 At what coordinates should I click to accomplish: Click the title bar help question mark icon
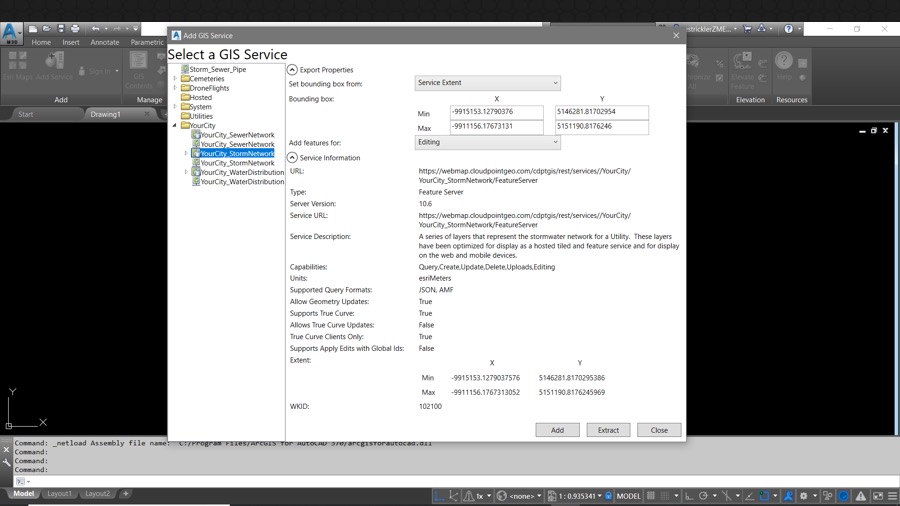789,29
